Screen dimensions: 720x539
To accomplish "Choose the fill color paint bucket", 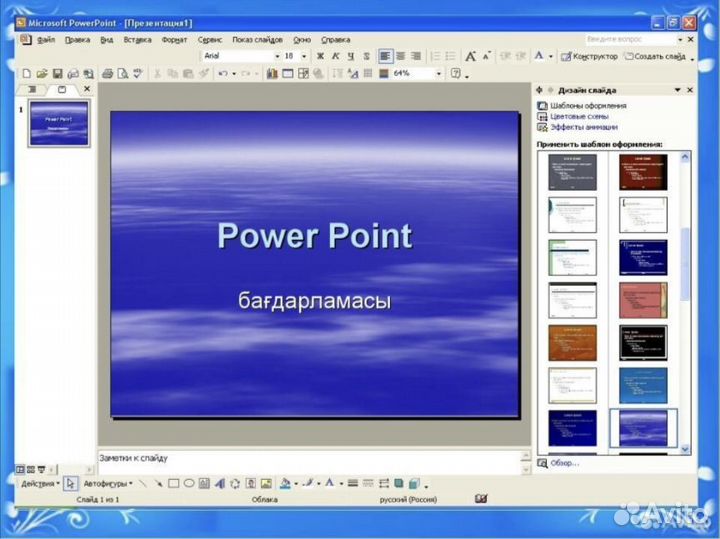I will click(x=285, y=483).
